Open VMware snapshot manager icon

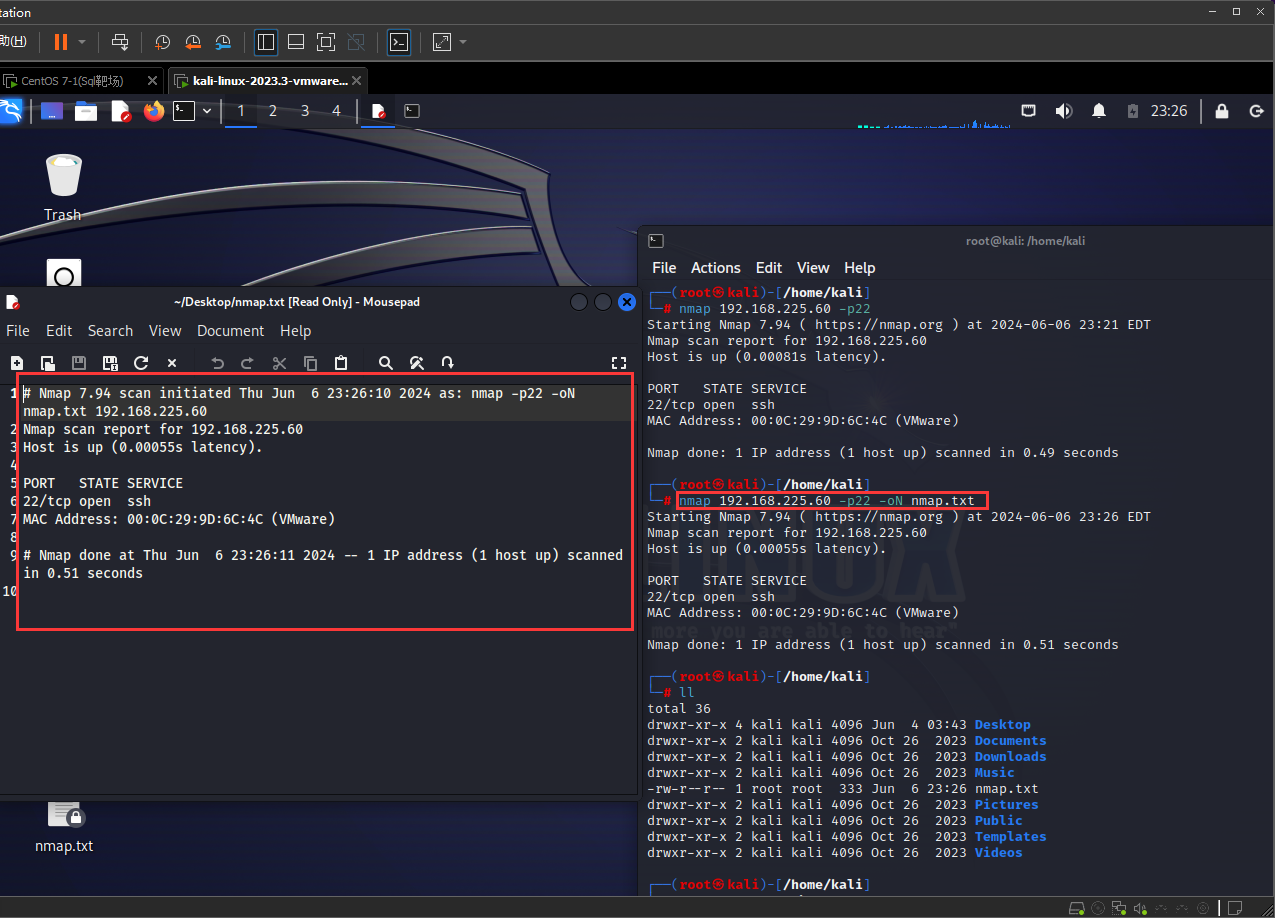(x=224, y=42)
